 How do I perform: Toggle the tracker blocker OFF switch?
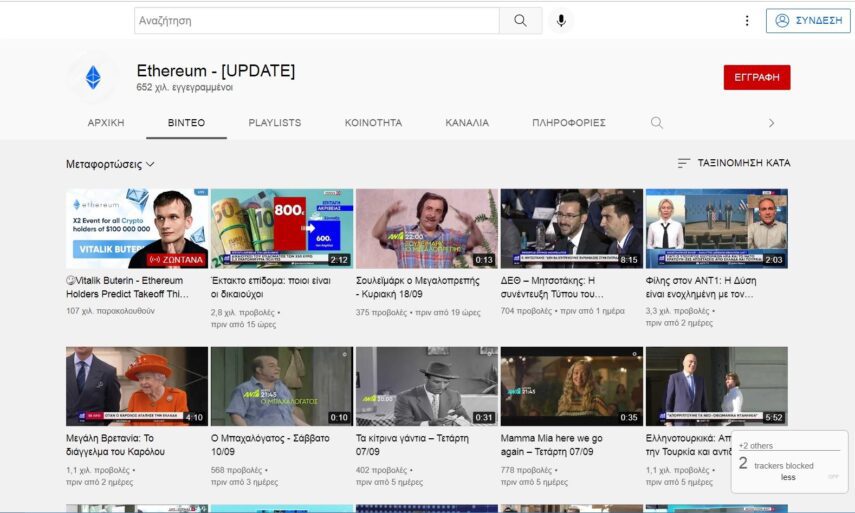pos(832,477)
